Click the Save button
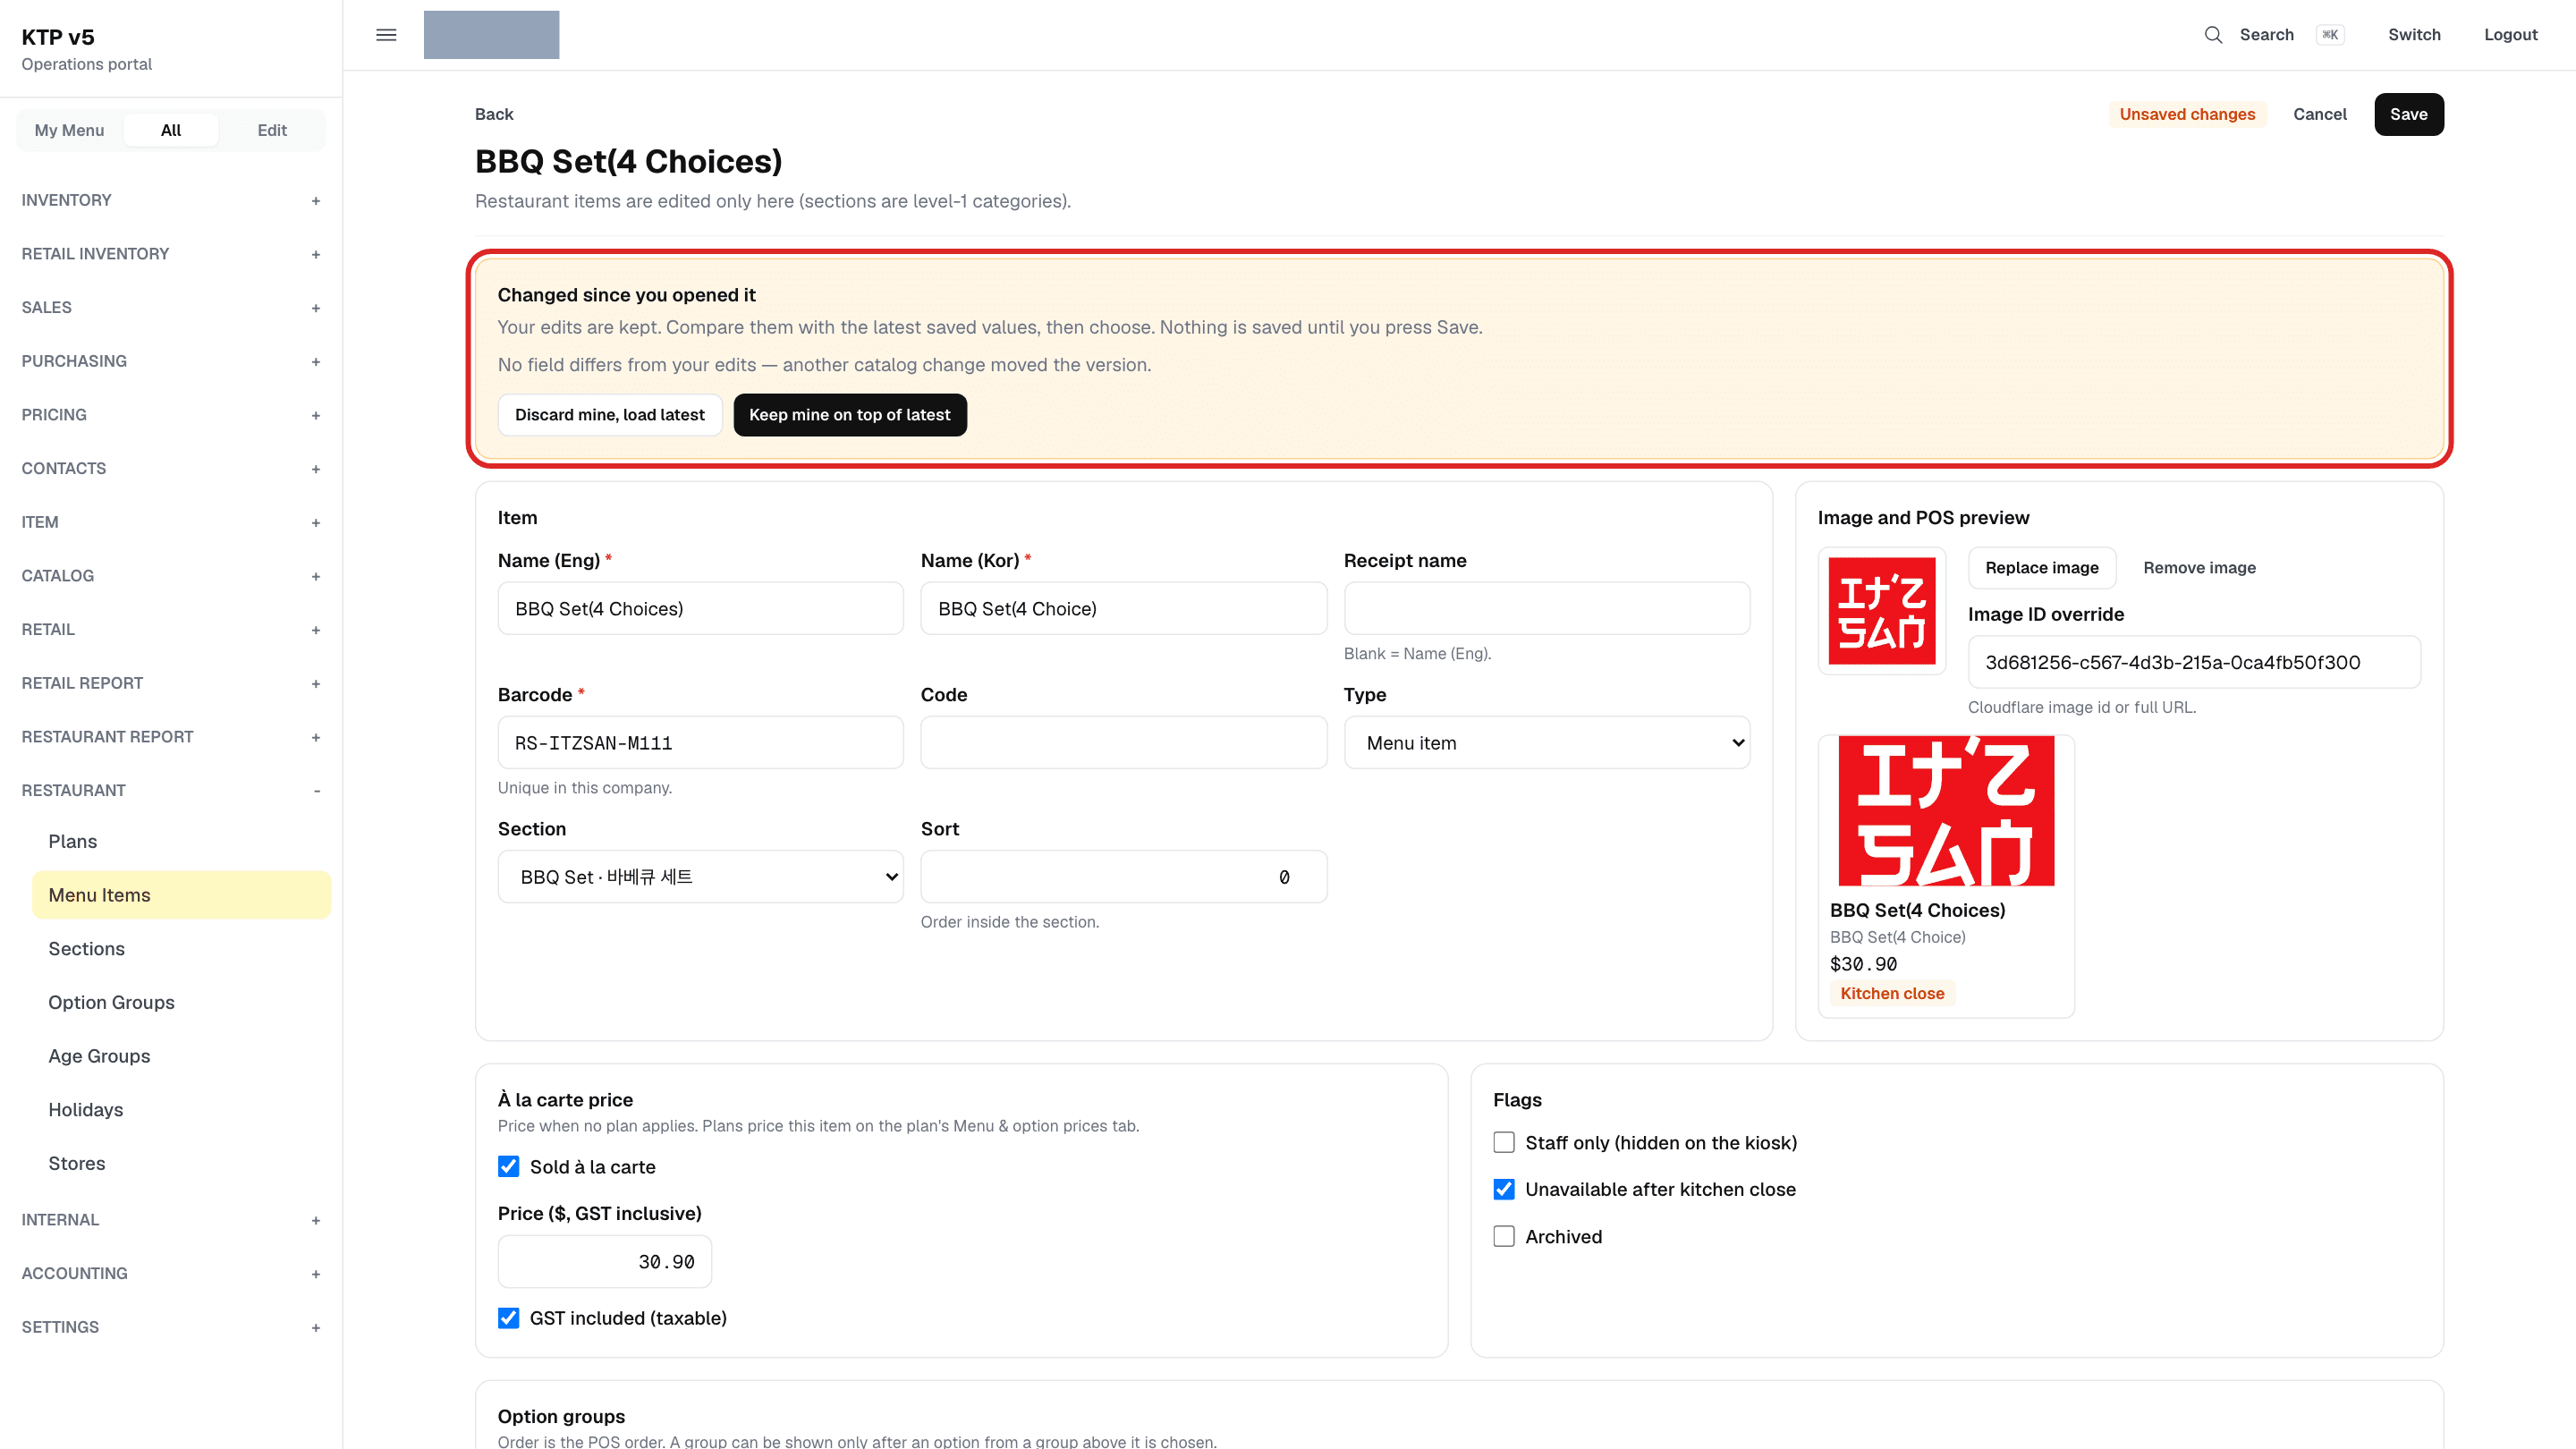The width and height of the screenshot is (2576, 1449). pos(2408,114)
